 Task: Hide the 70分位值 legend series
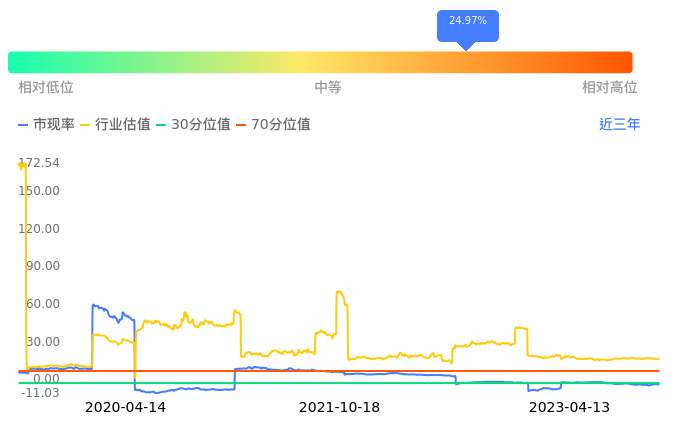coord(273,125)
